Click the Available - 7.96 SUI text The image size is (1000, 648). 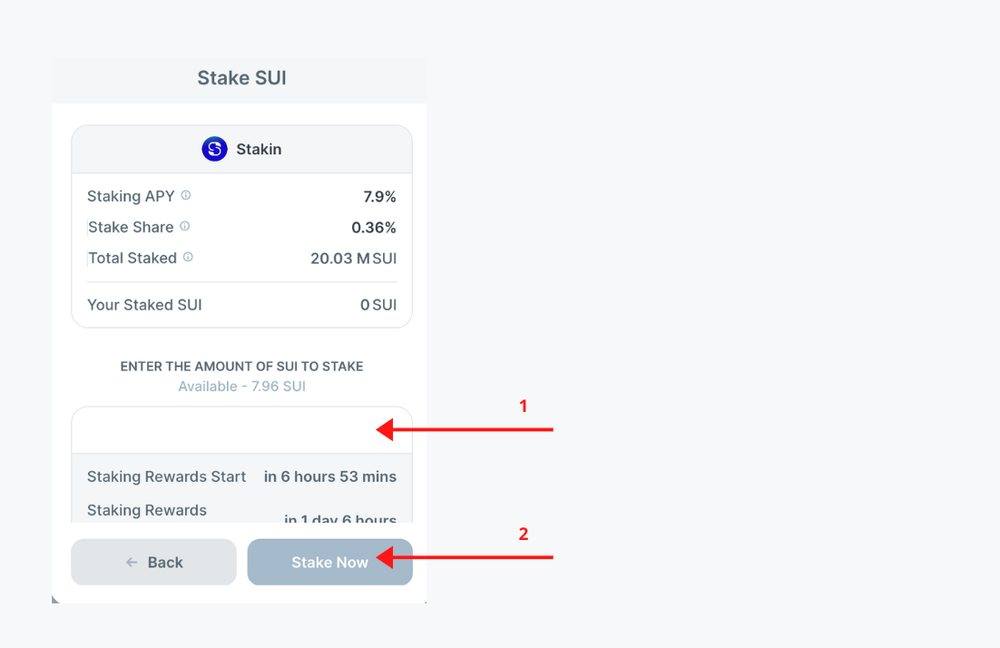(240, 385)
